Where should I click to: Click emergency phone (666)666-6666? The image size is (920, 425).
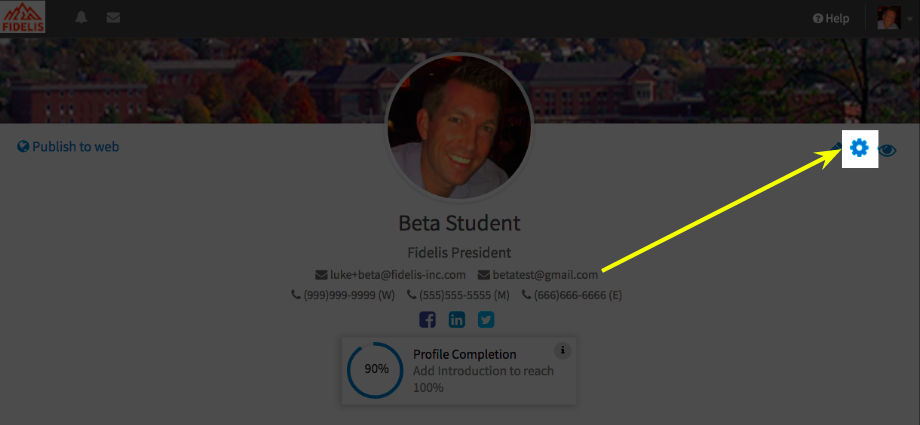[x=572, y=295]
